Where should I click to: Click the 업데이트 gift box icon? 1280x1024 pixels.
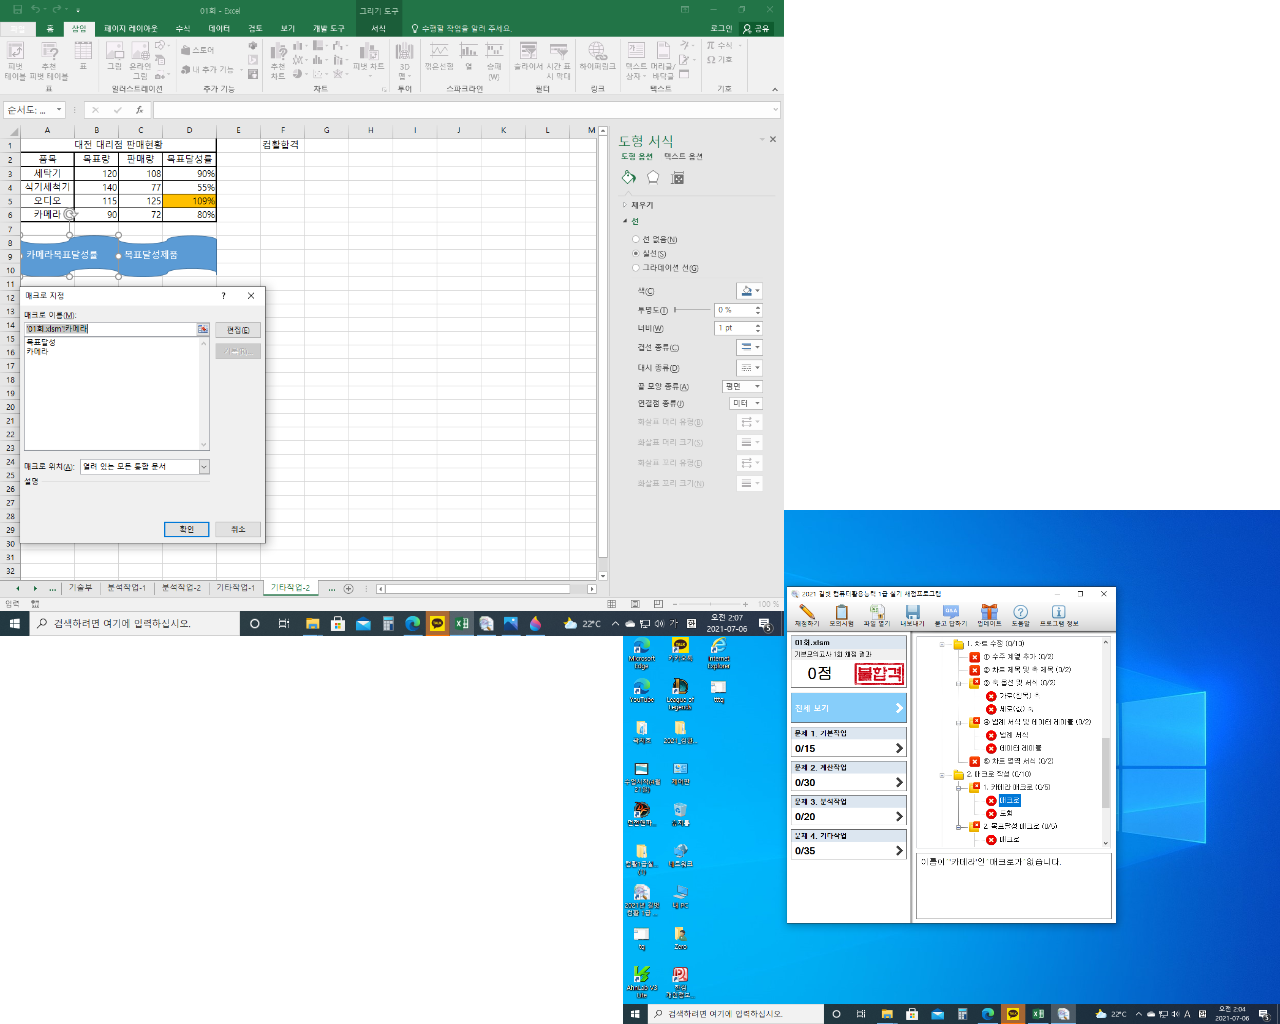pos(989,615)
